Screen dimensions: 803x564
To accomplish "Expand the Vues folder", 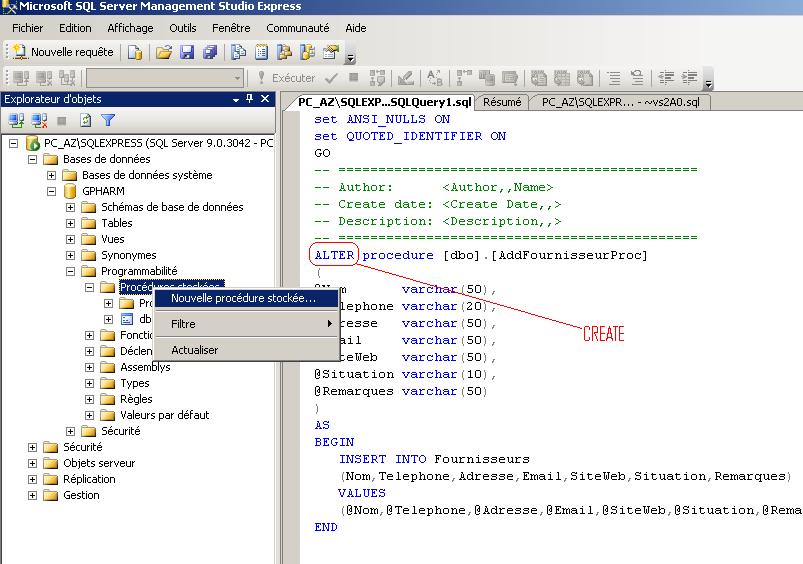I will click(x=70, y=239).
